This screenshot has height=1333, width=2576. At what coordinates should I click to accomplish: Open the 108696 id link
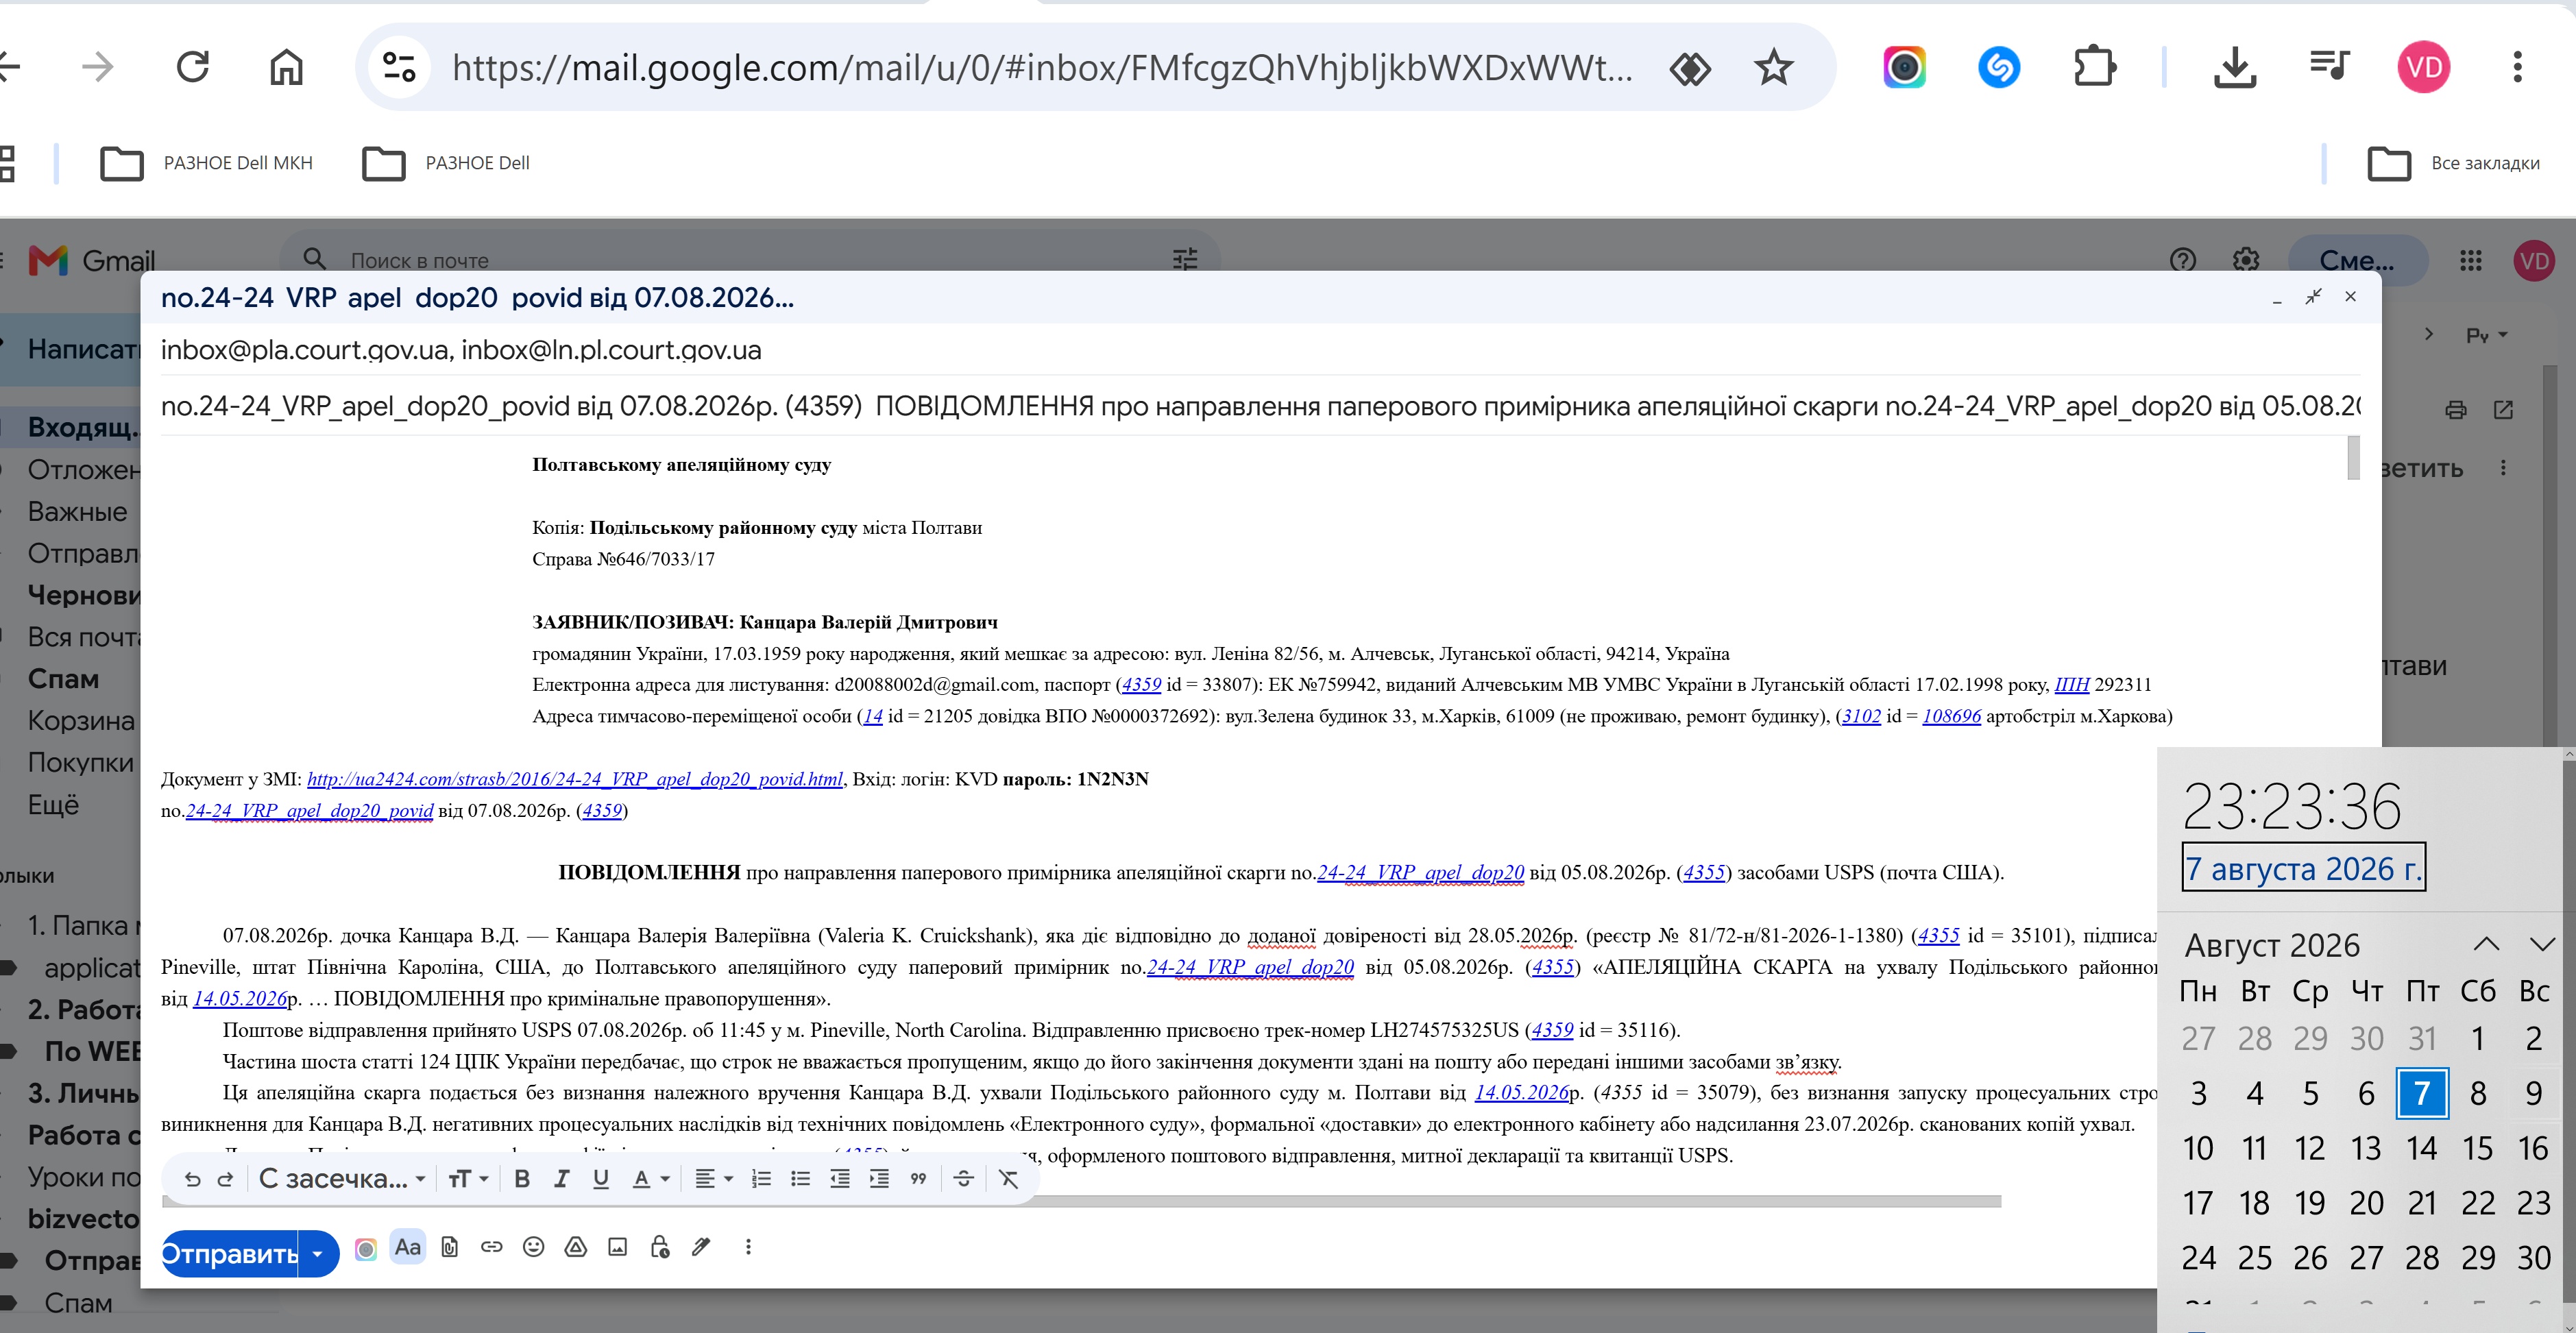[1951, 716]
